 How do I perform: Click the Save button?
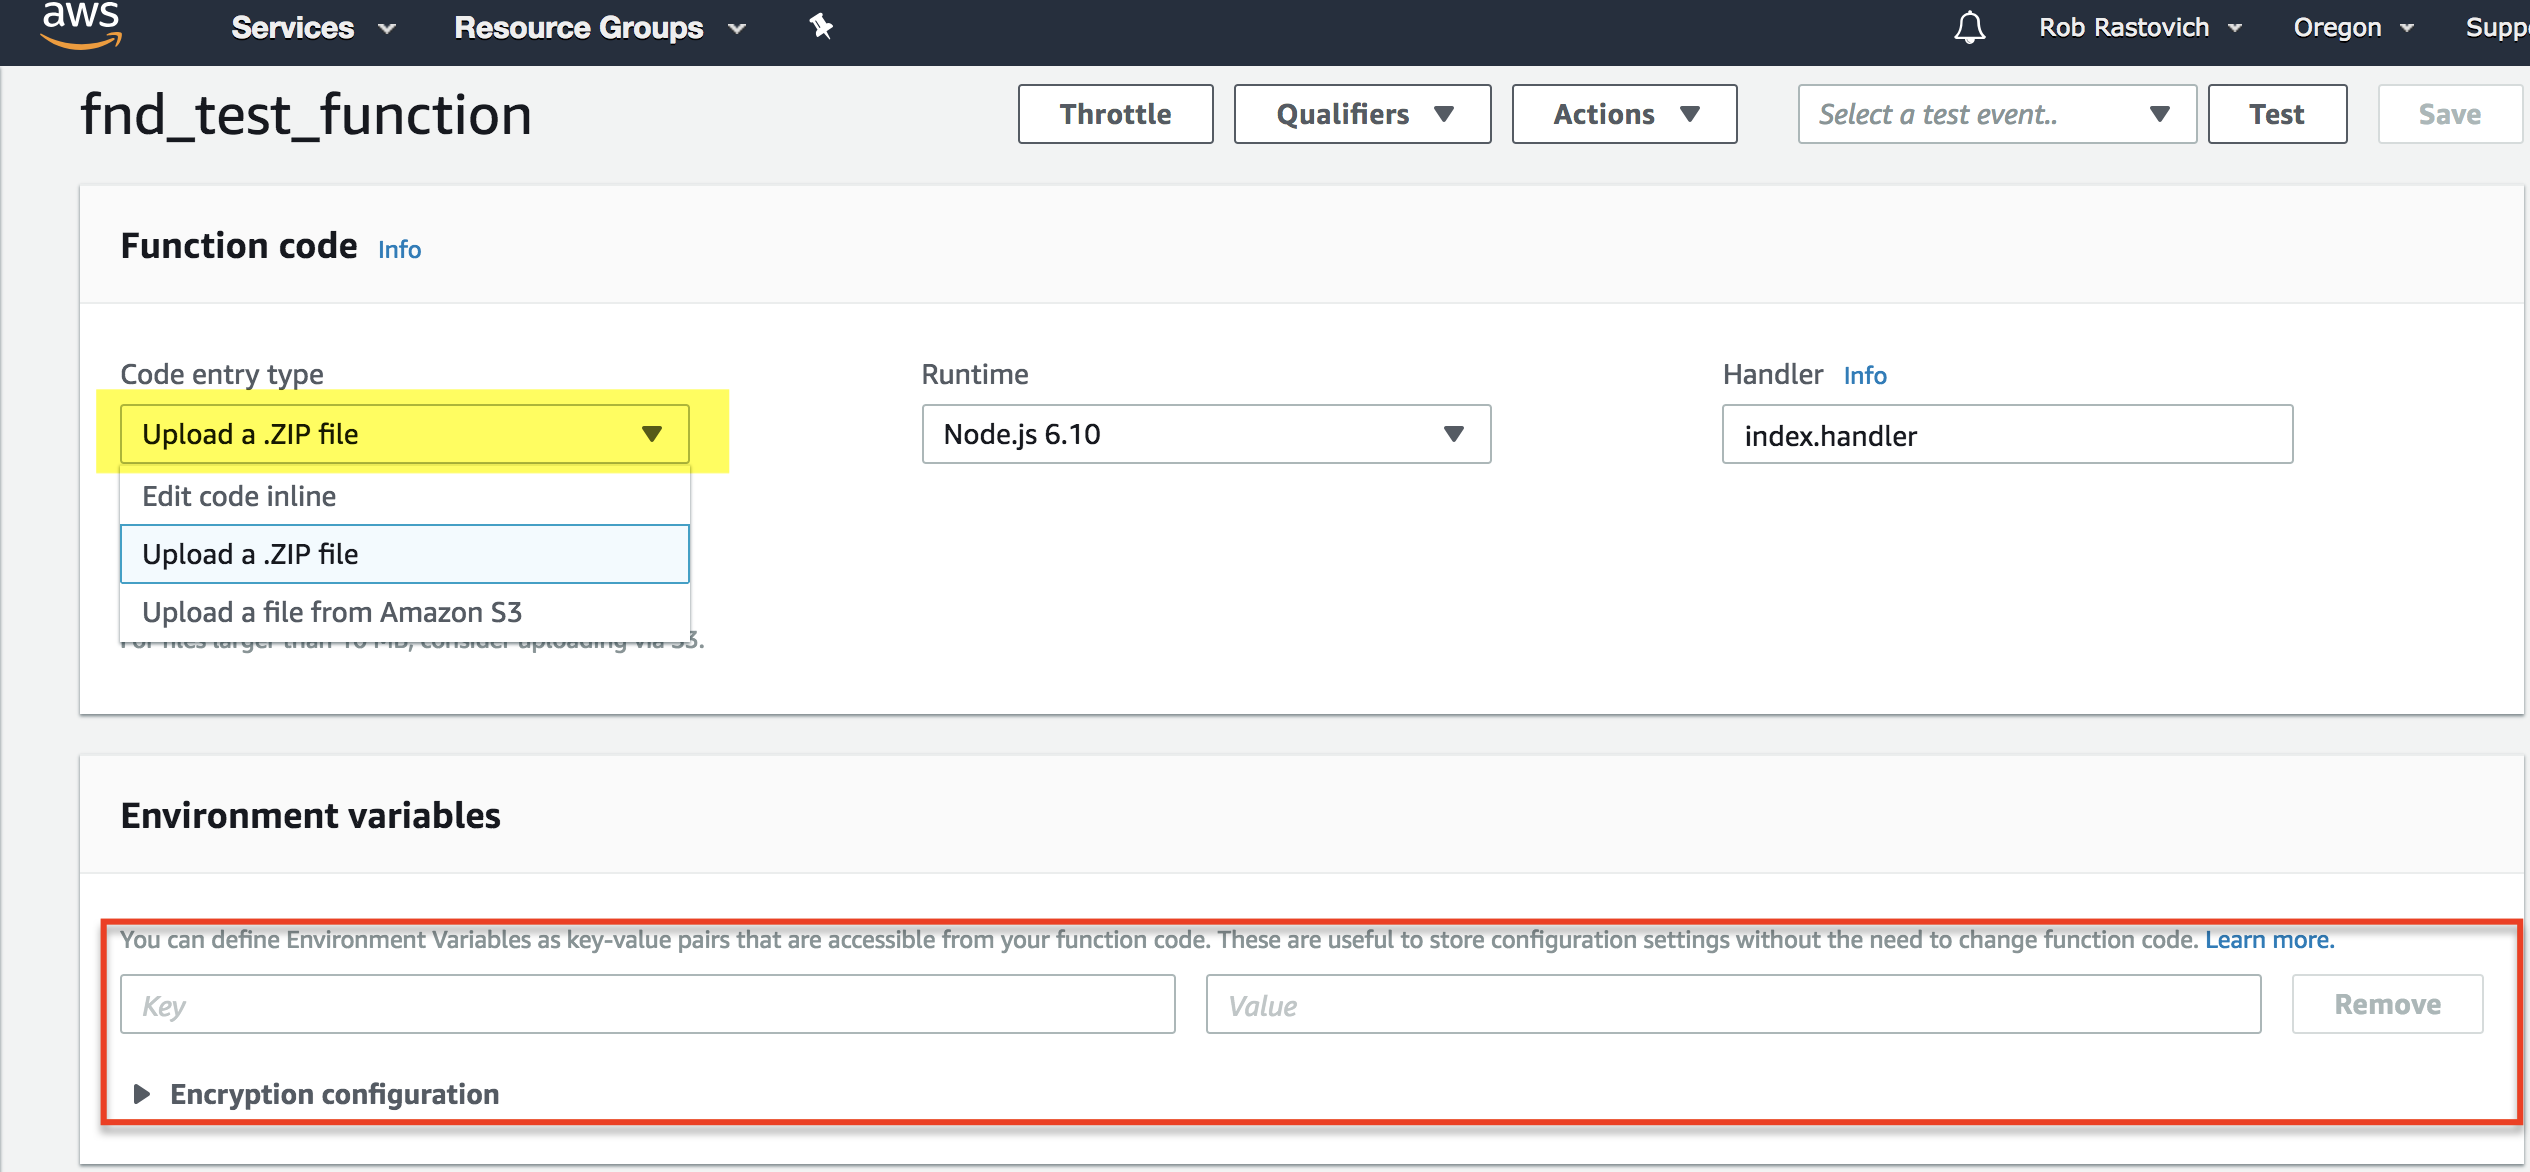(2450, 114)
